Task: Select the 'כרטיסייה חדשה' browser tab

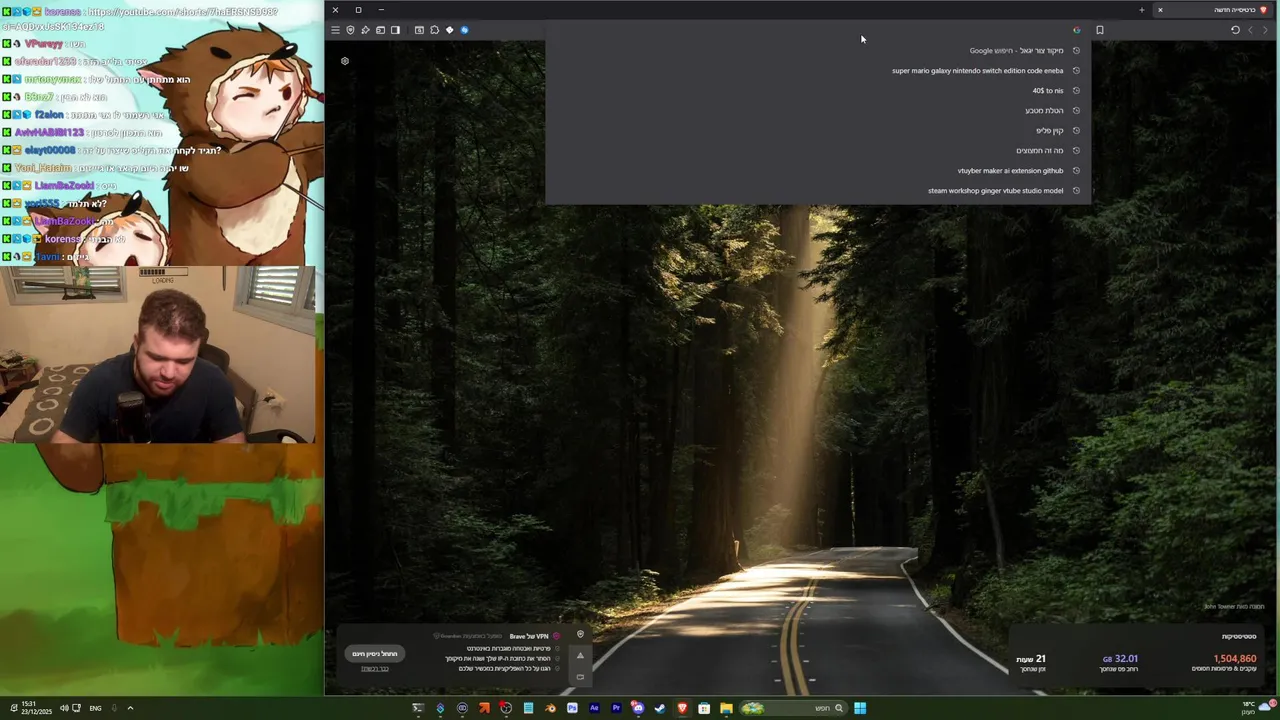Action: pyautogui.click(x=1214, y=10)
